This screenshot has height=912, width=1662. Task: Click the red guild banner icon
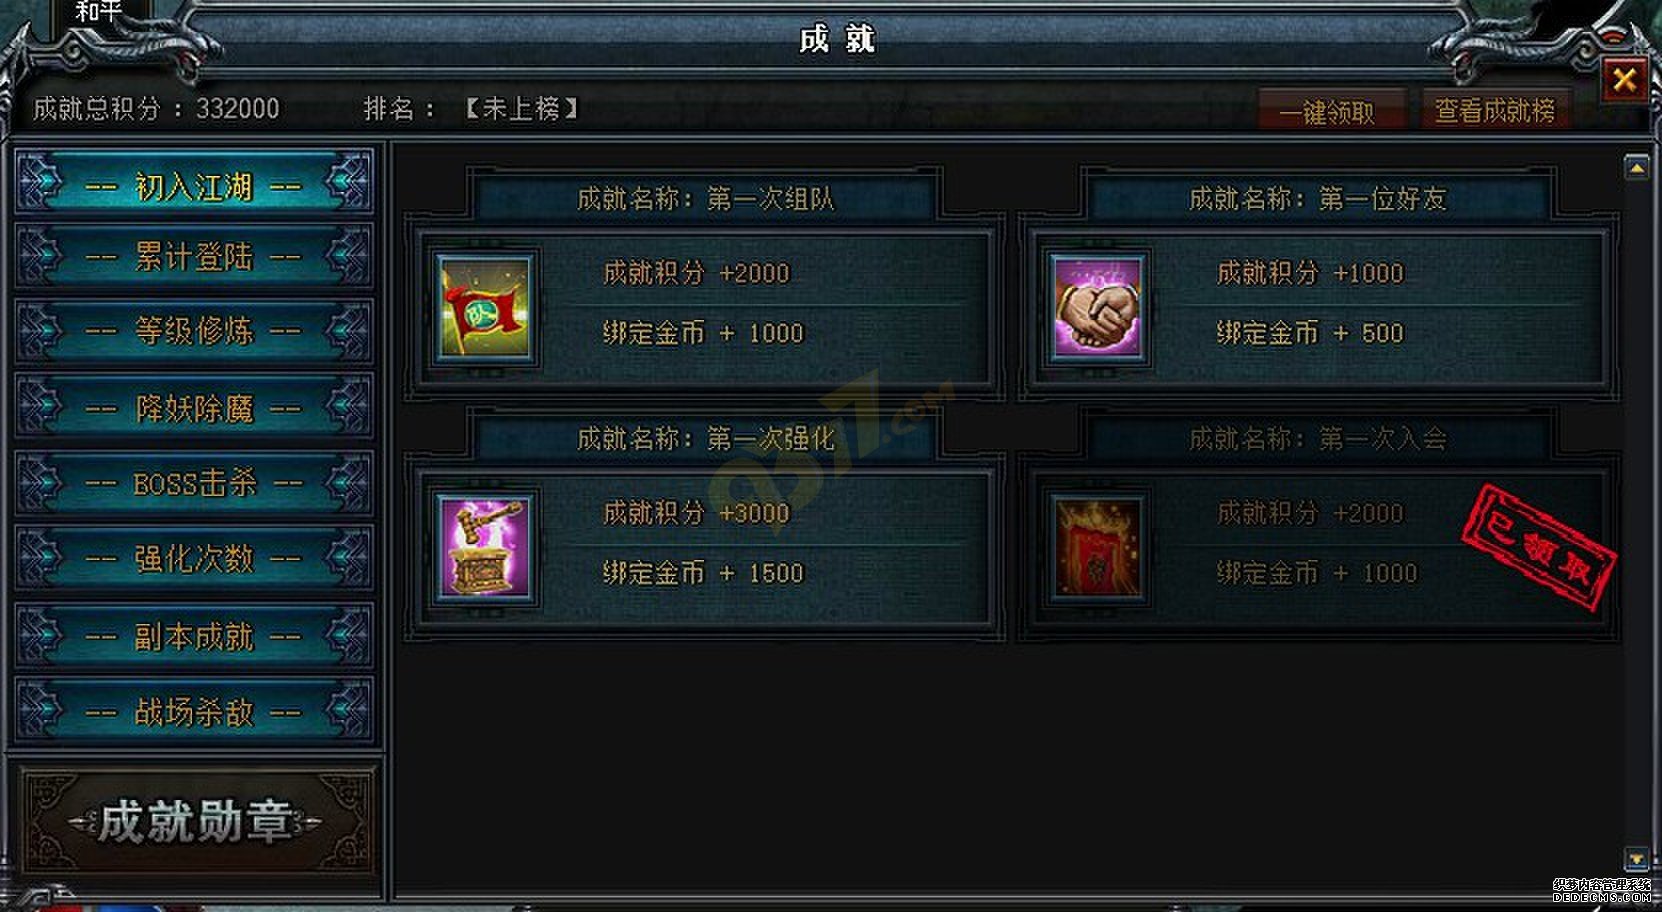coord(1097,549)
